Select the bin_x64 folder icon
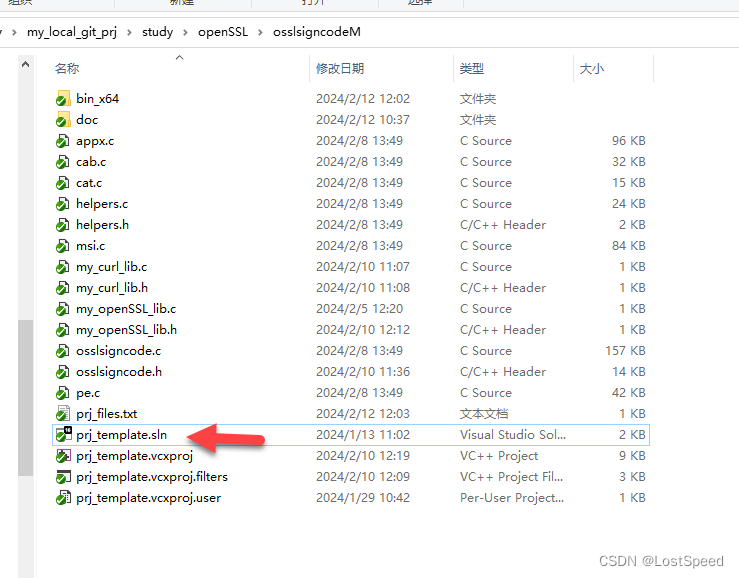This screenshot has height=578, width=739. pos(63,99)
